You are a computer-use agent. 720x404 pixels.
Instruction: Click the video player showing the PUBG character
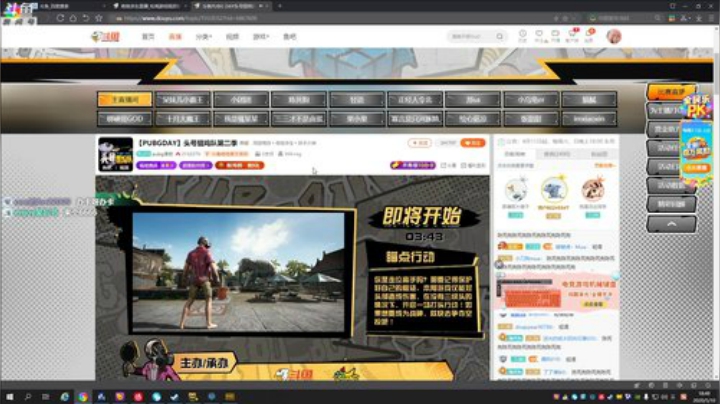238,272
